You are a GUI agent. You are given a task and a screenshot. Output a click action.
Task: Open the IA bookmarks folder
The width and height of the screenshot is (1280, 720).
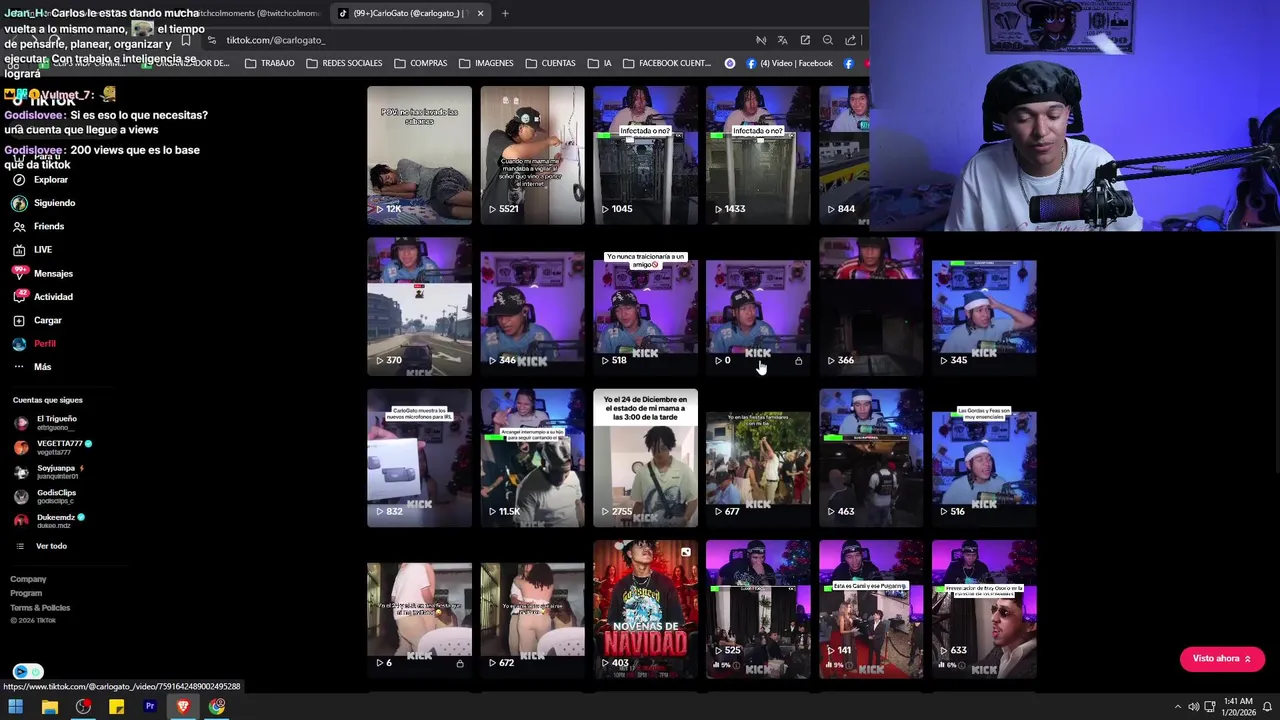coord(599,63)
